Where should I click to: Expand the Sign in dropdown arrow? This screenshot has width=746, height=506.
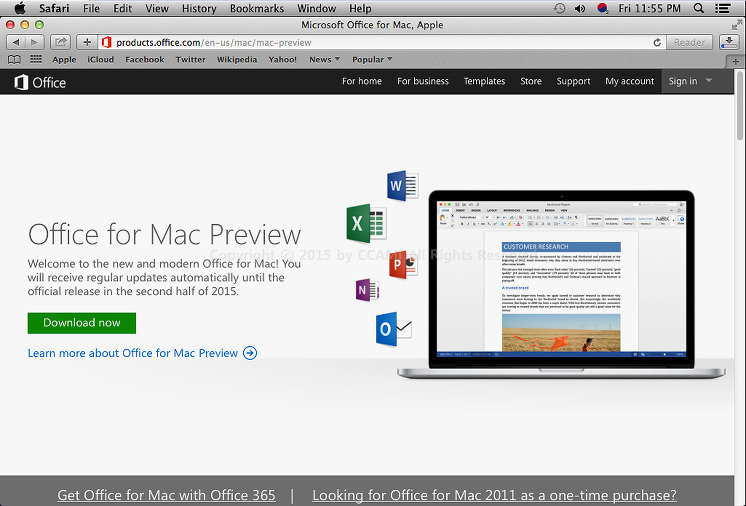(709, 81)
